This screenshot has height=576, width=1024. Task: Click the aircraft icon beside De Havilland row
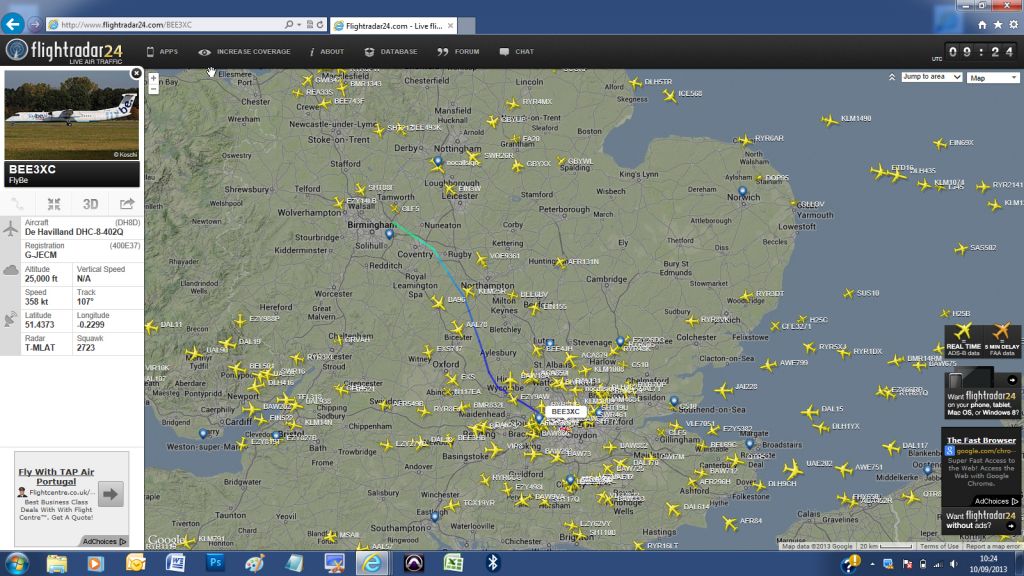click(x=10, y=229)
